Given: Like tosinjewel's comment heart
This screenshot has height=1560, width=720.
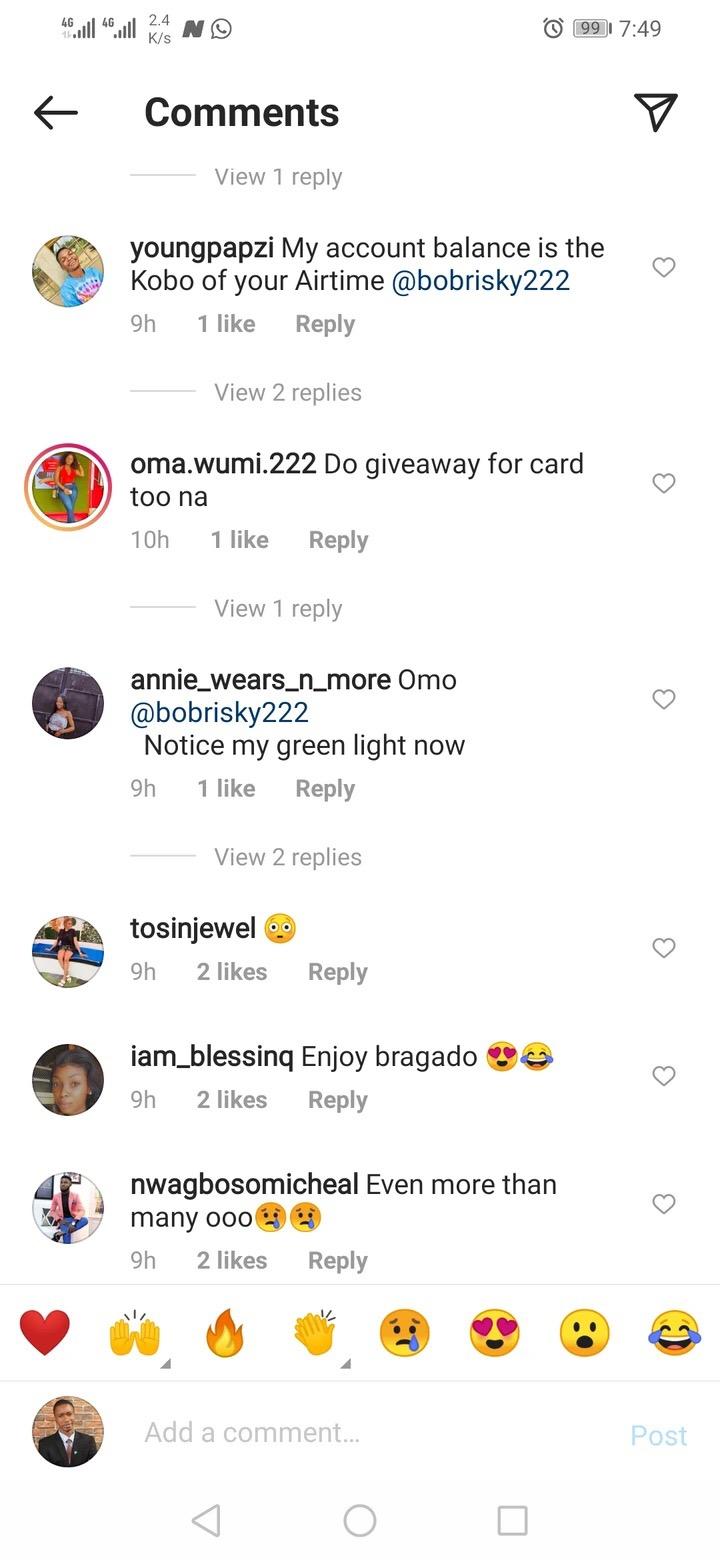Looking at the screenshot, I should 664,947.
